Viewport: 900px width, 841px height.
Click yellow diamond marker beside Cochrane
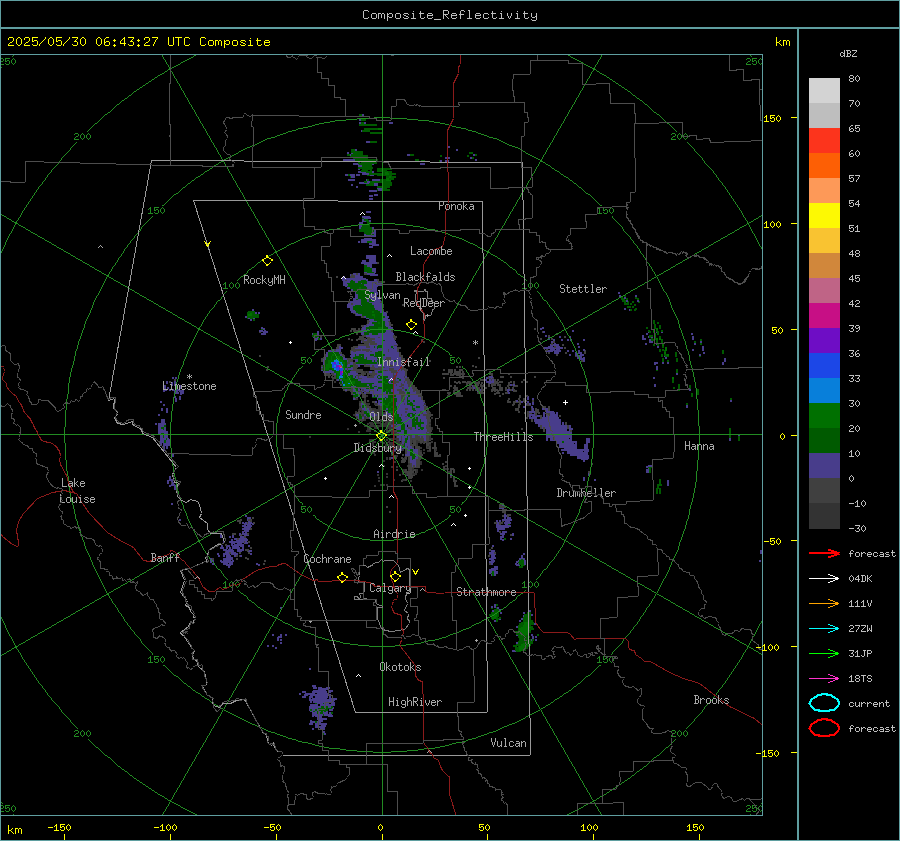(x=343, y=577)
